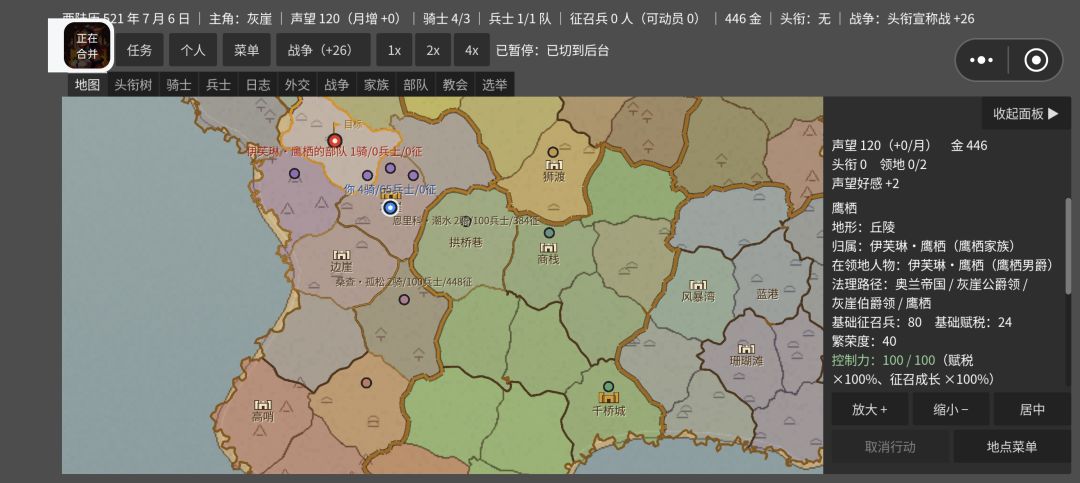This screenshot has height=483, width=1080.
Task: Click the 归属: 伊芙琳·鹰栖 line
Action: (x=923, y=246)
